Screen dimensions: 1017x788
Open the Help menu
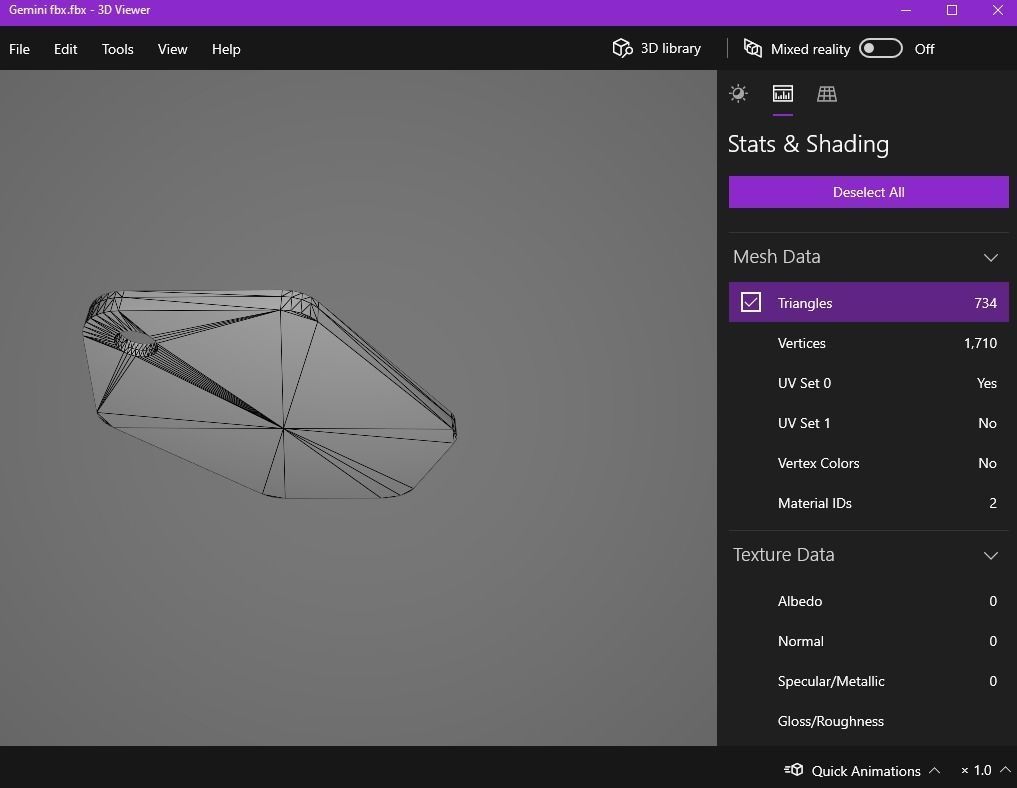[x=226, y=49]
